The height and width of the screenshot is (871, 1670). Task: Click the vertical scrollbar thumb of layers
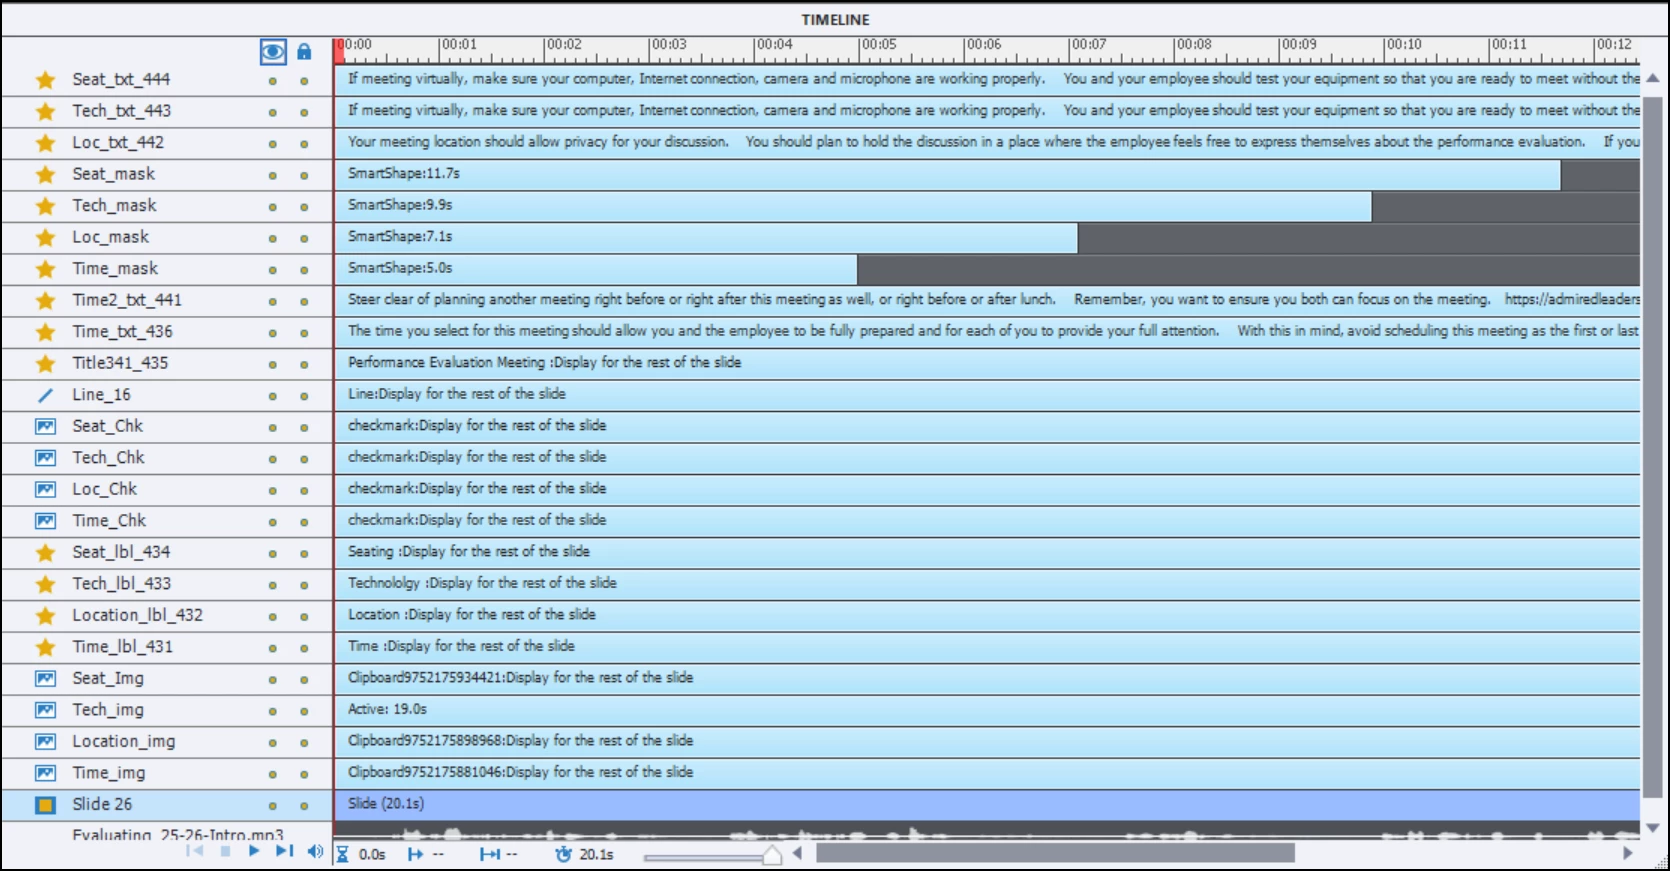1653,447
